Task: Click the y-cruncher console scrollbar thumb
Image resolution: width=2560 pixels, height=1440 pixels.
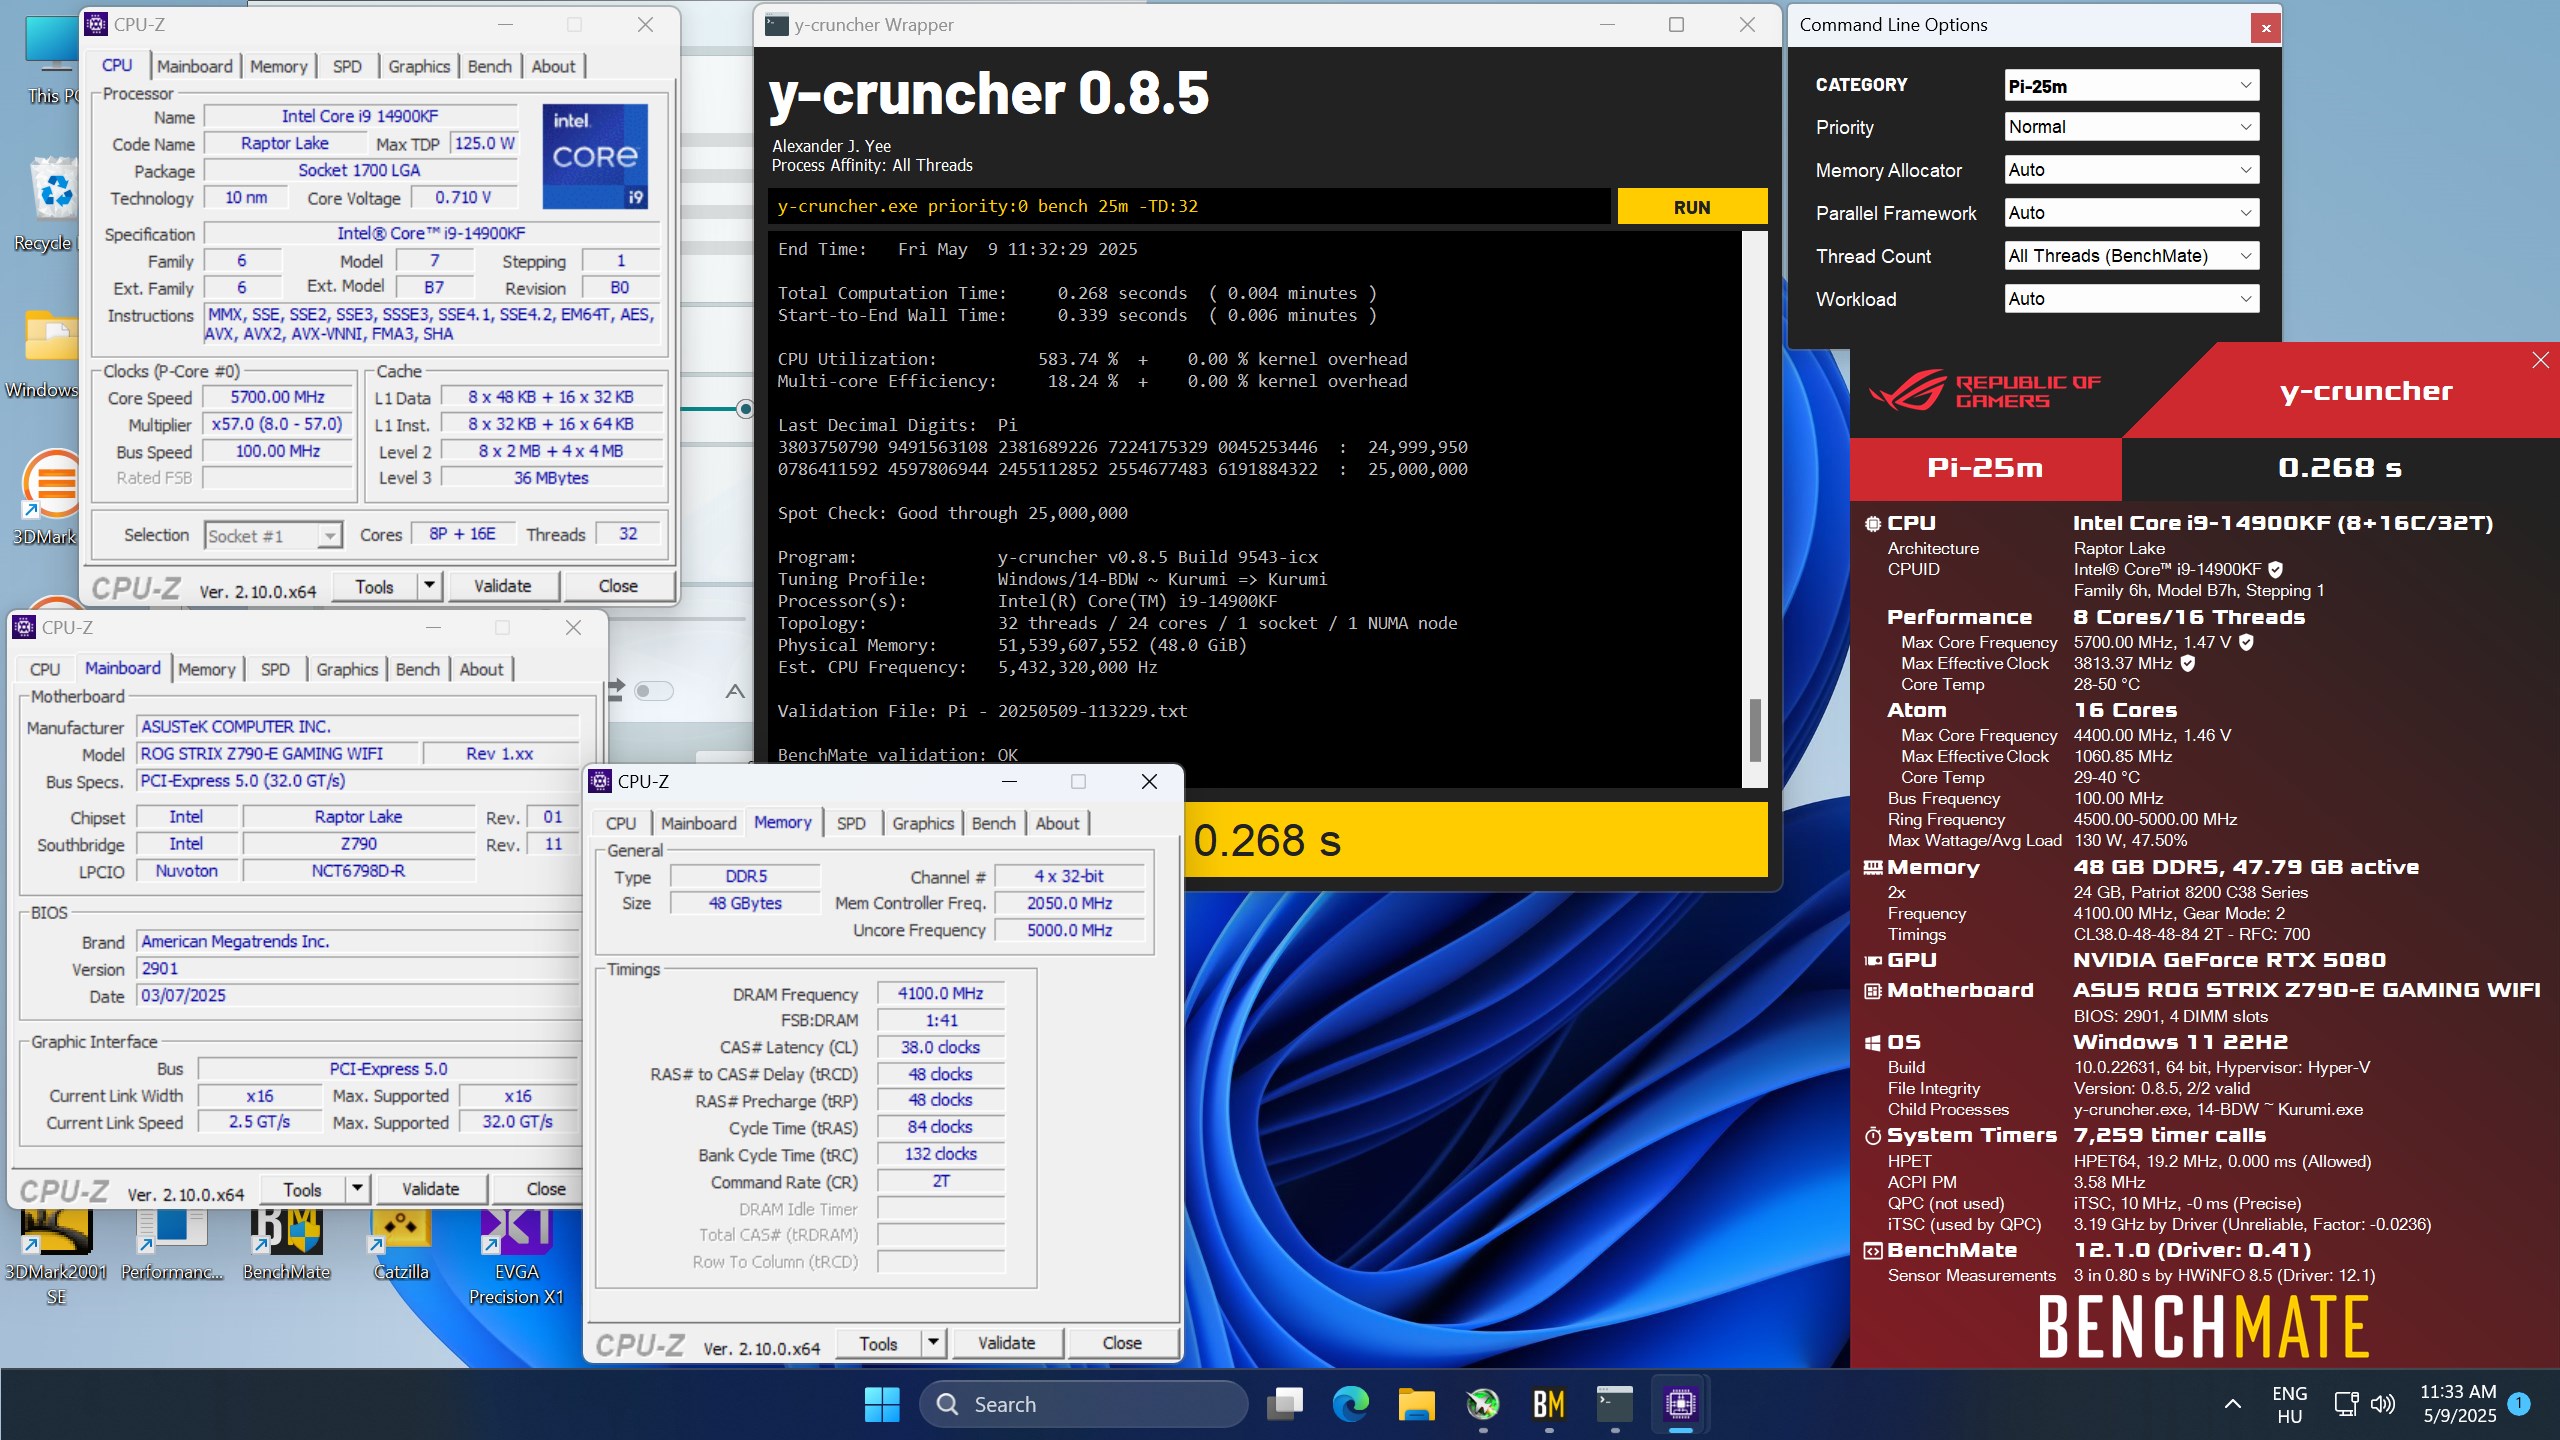Action: pyautogui.click(x=1754, y=729)
